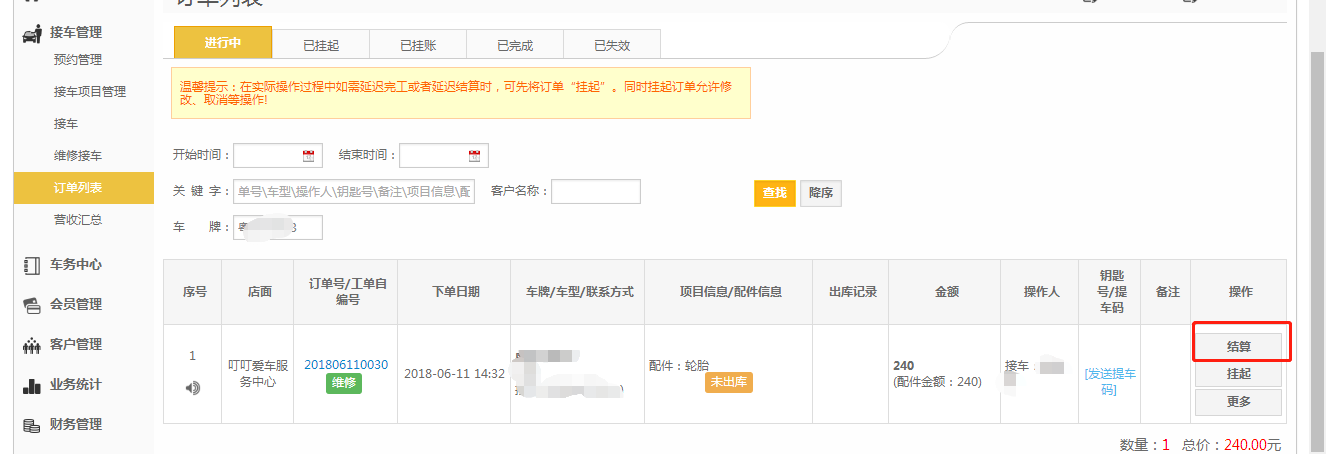The image size is (1326, 454).
Task: Focus the 客户名称 input field
Action: [x=595, y=192]
